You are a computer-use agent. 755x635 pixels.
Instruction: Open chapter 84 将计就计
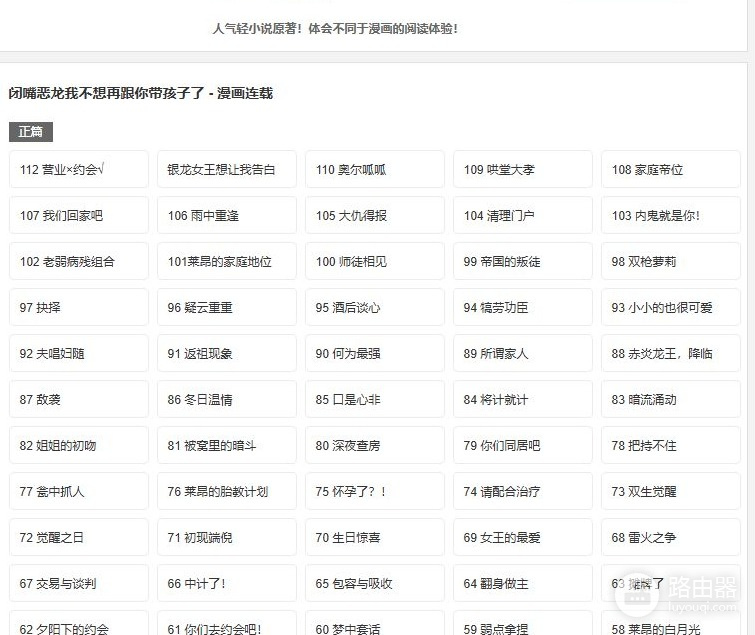click(x=523, y=399)
